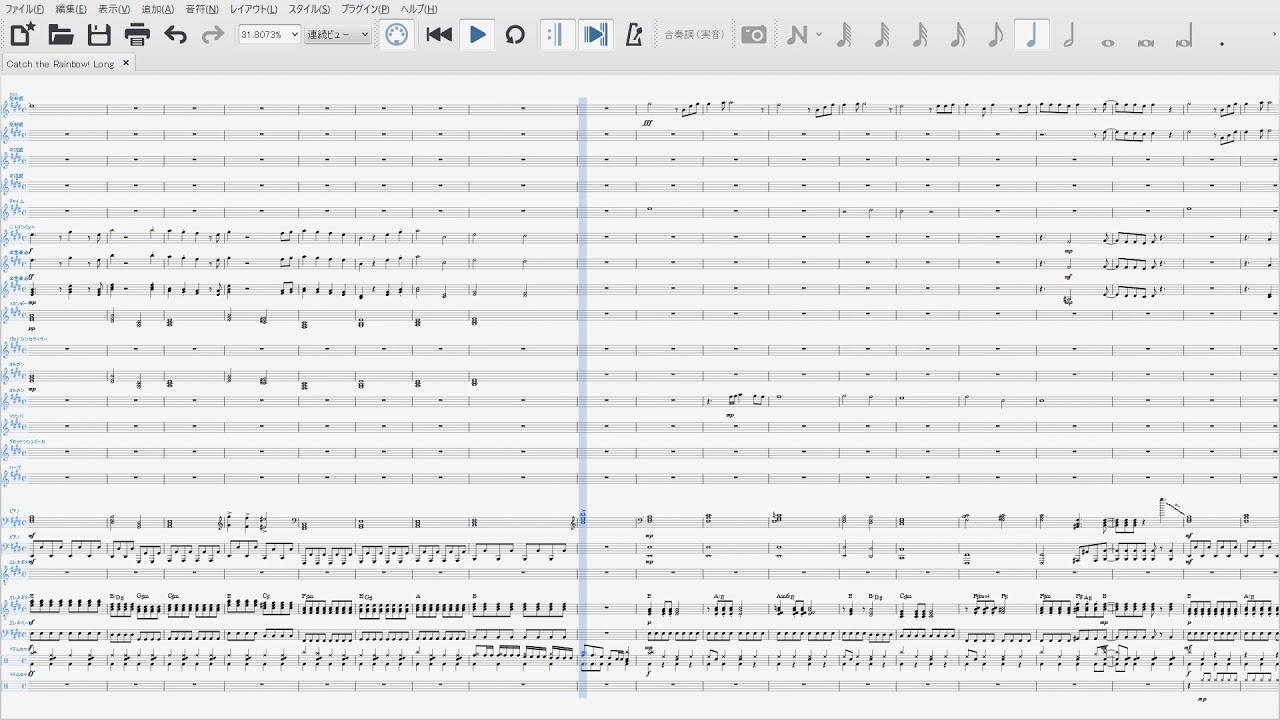Click the Save score floppy disk icon
This screenshot has width=1280, height=720.
click(99, 35)
